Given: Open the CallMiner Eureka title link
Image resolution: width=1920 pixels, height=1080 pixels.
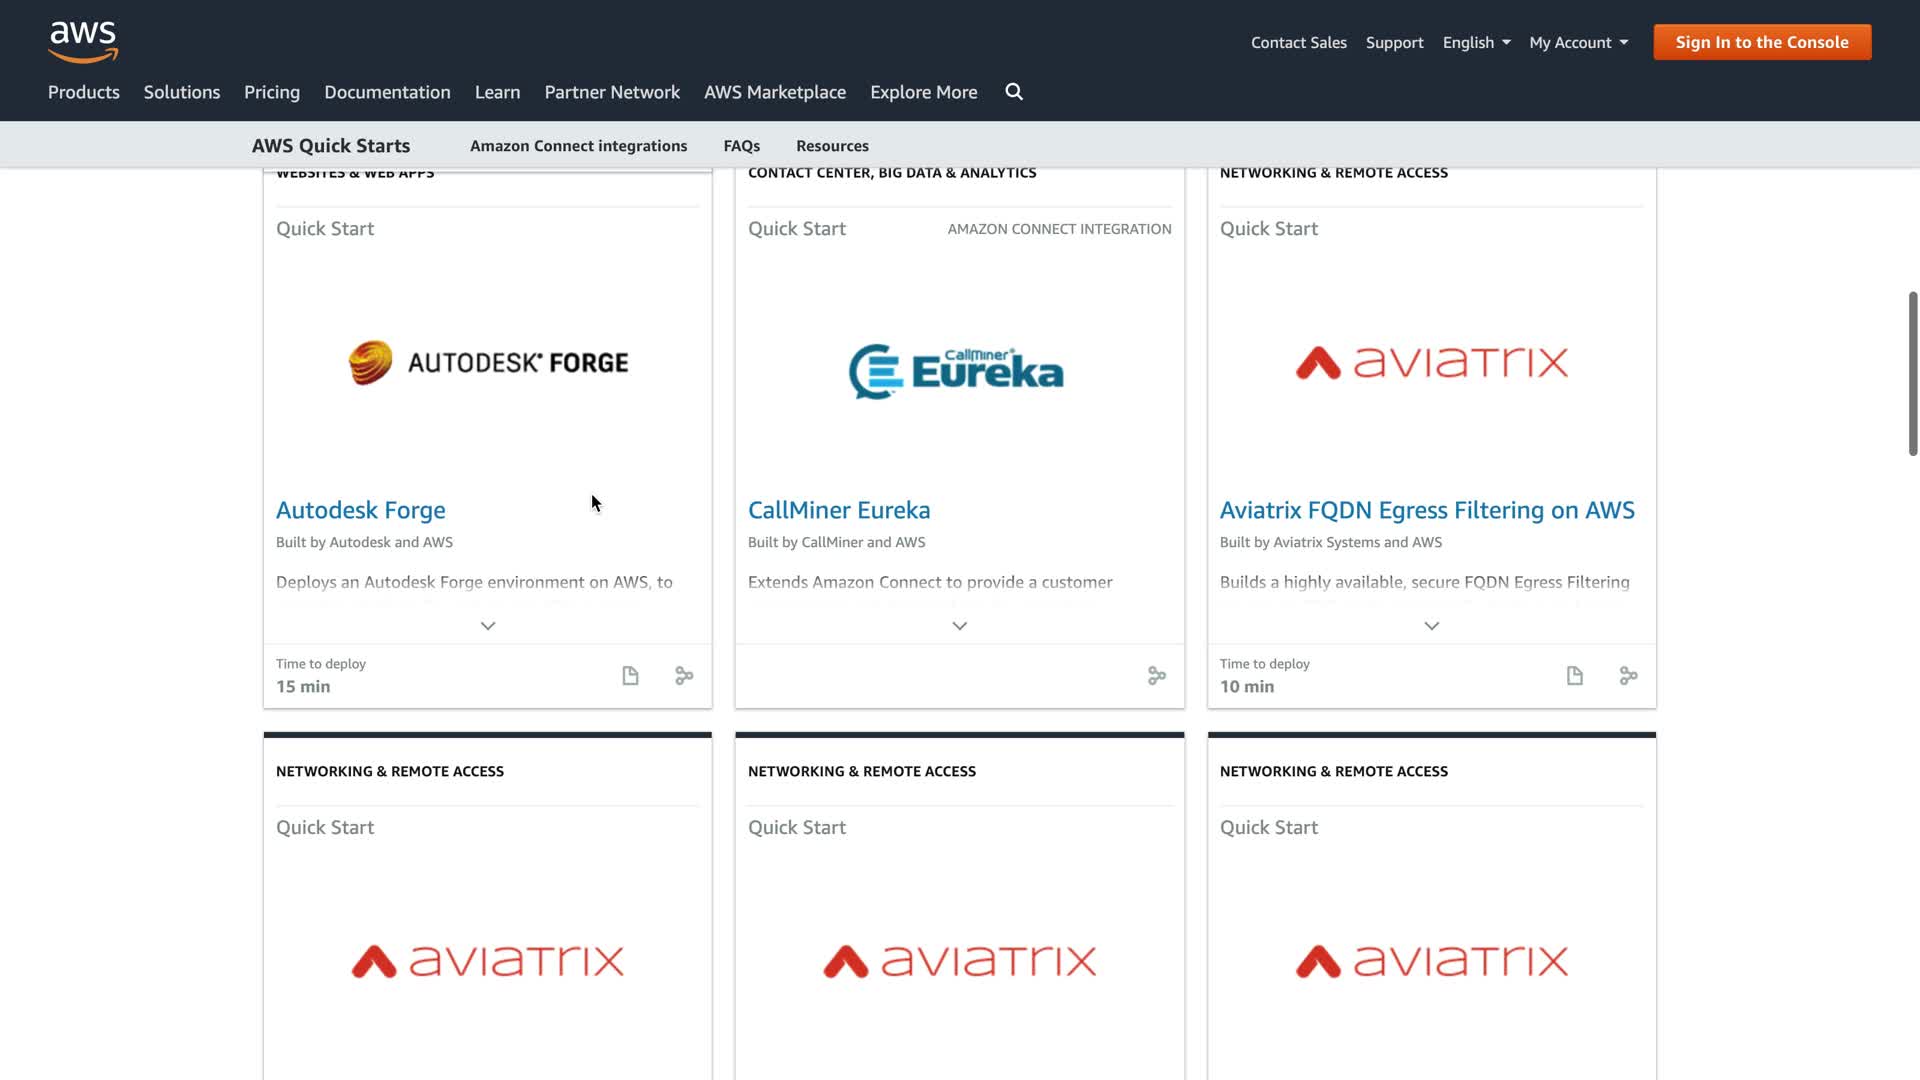Looking at the screenshot, I should (839, 510).
